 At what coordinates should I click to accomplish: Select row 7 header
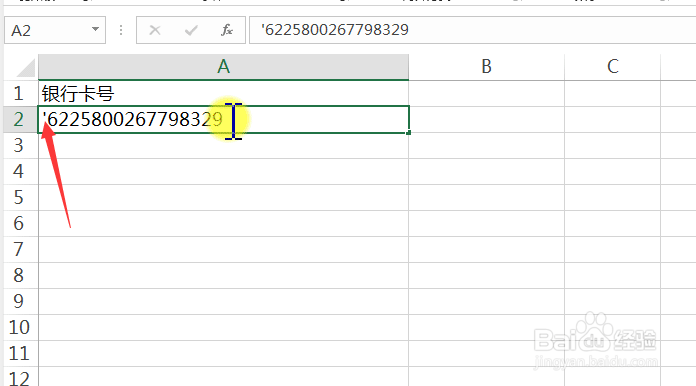click(20, 249)
